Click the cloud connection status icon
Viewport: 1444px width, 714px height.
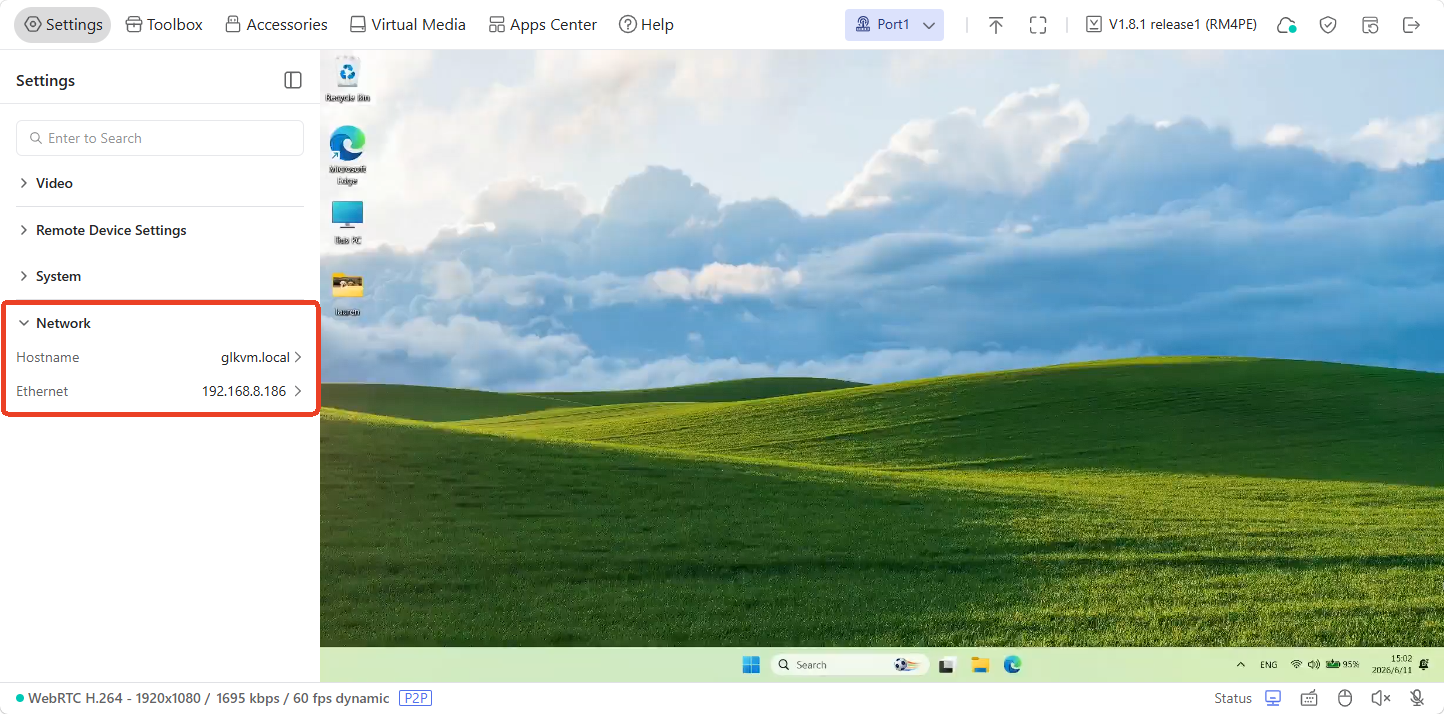click(x=1287, y=25)
